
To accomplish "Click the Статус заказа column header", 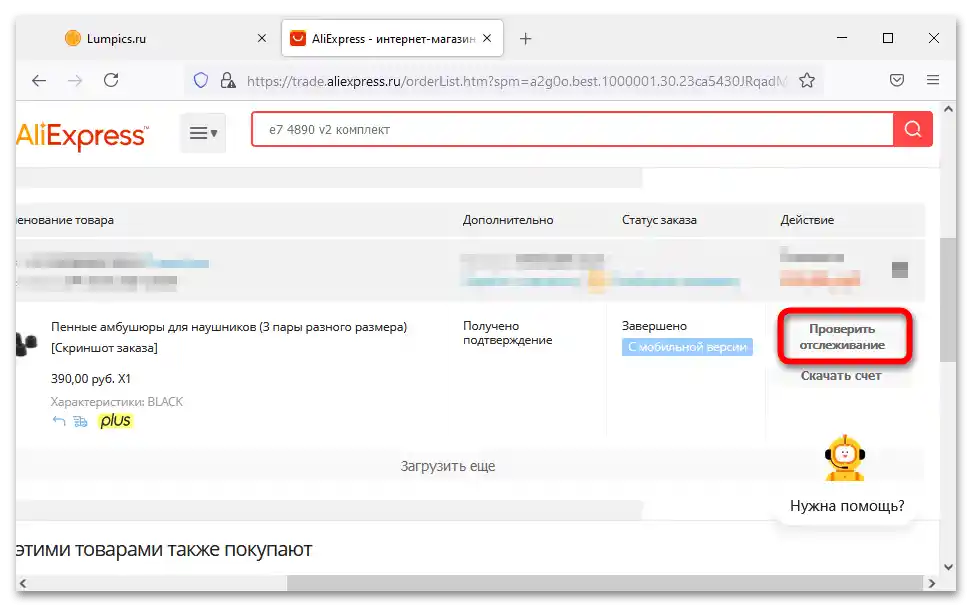I will (659, 220).
